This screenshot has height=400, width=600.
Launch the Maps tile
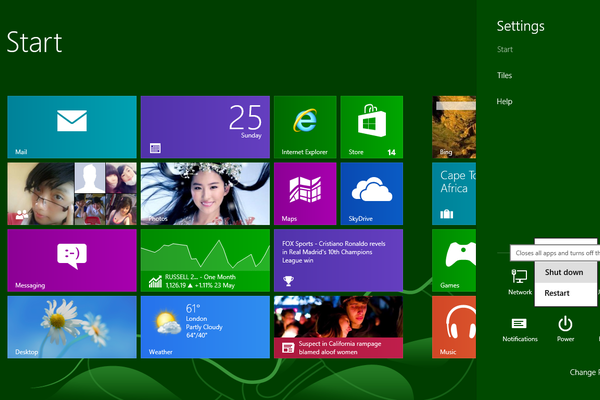tap(305, 194)
